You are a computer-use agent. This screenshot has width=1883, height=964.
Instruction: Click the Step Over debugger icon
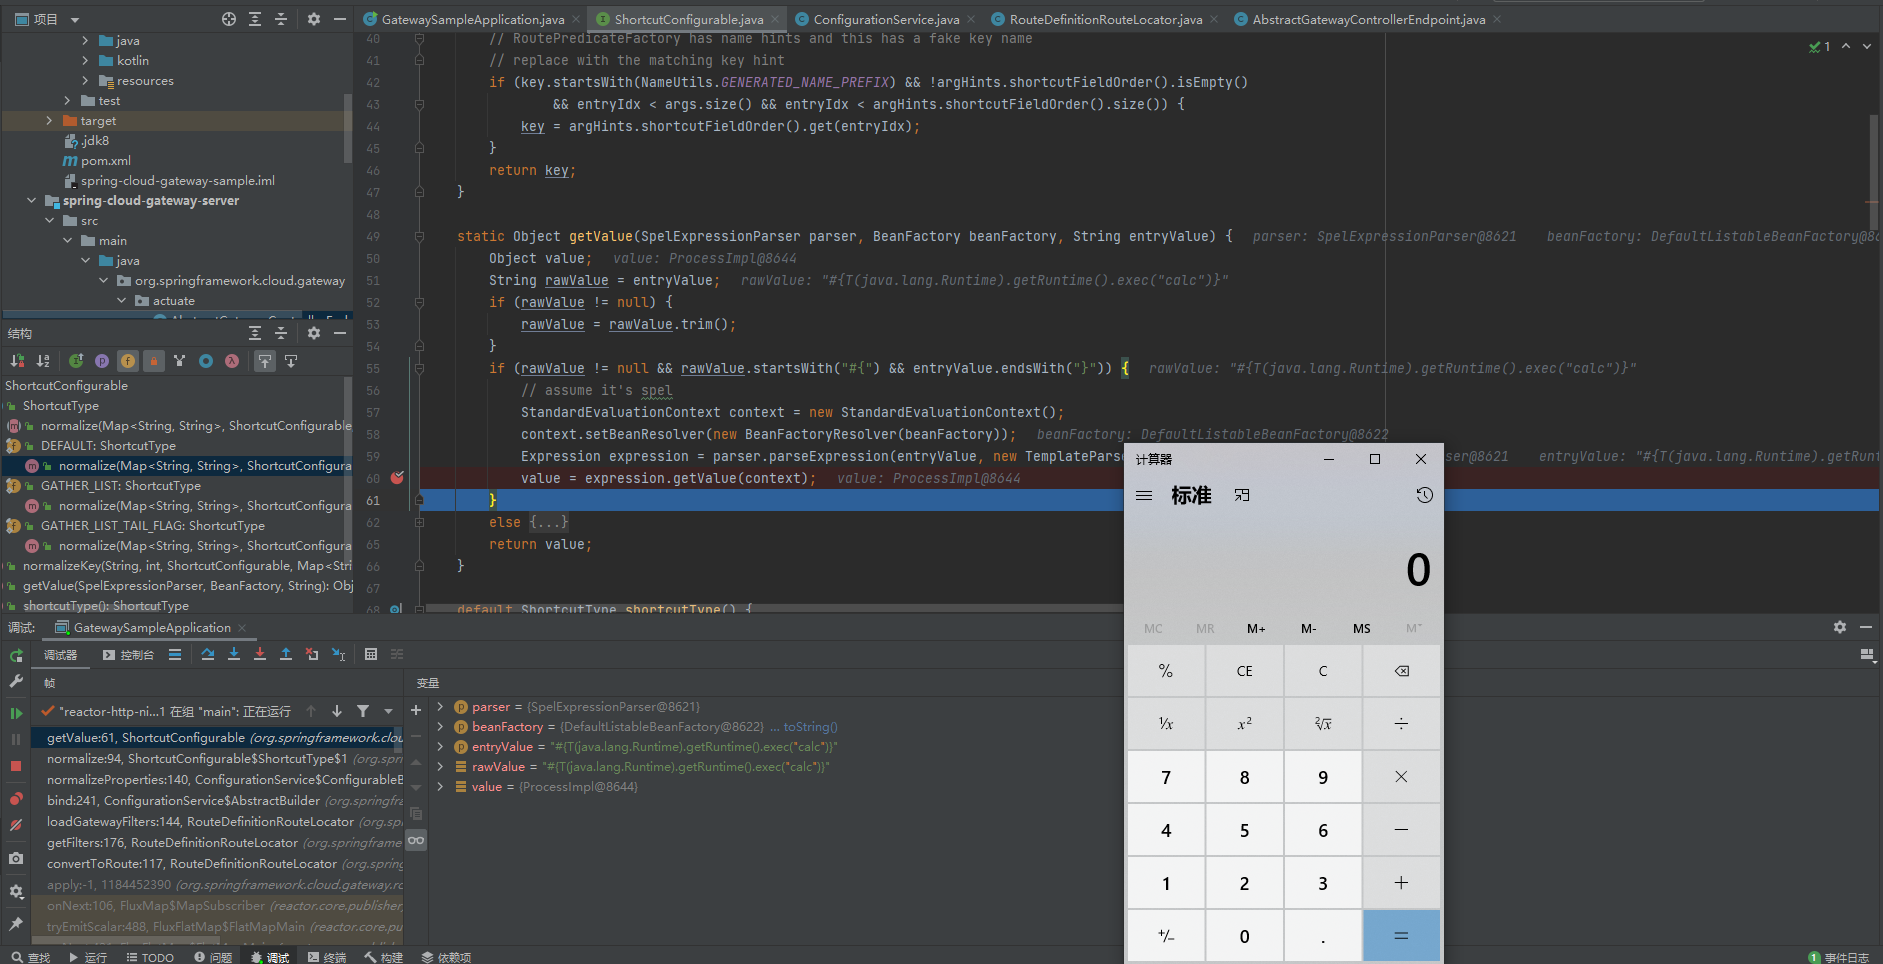click(x=208, y=655)
